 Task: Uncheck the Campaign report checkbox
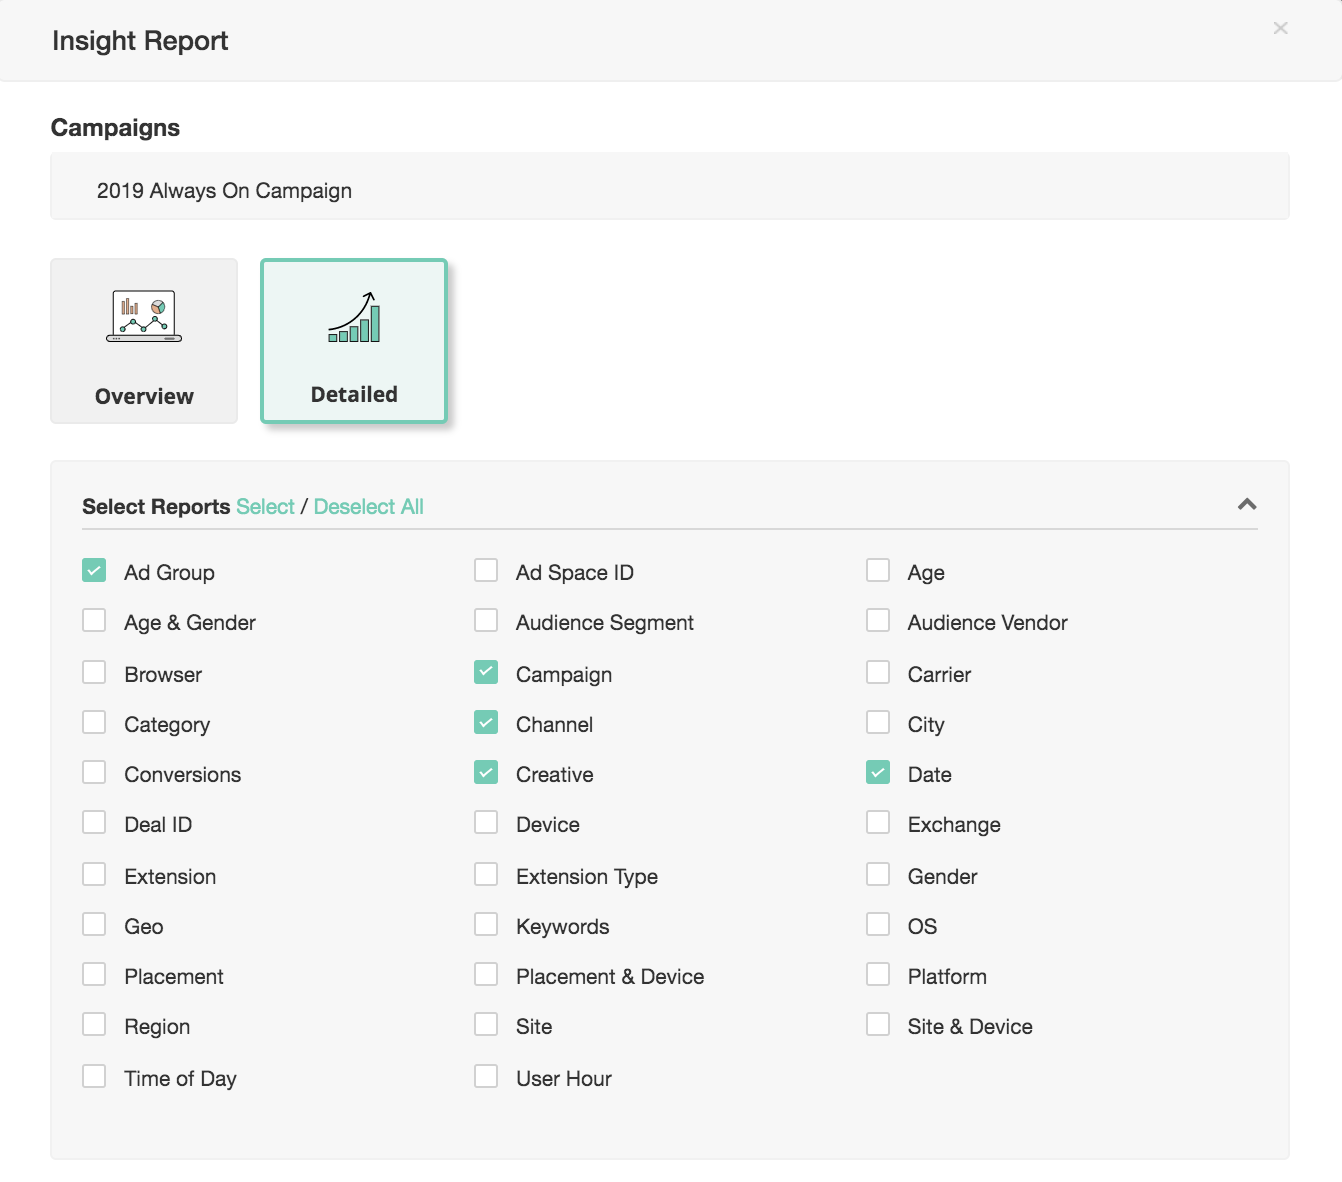pos(486,673)
